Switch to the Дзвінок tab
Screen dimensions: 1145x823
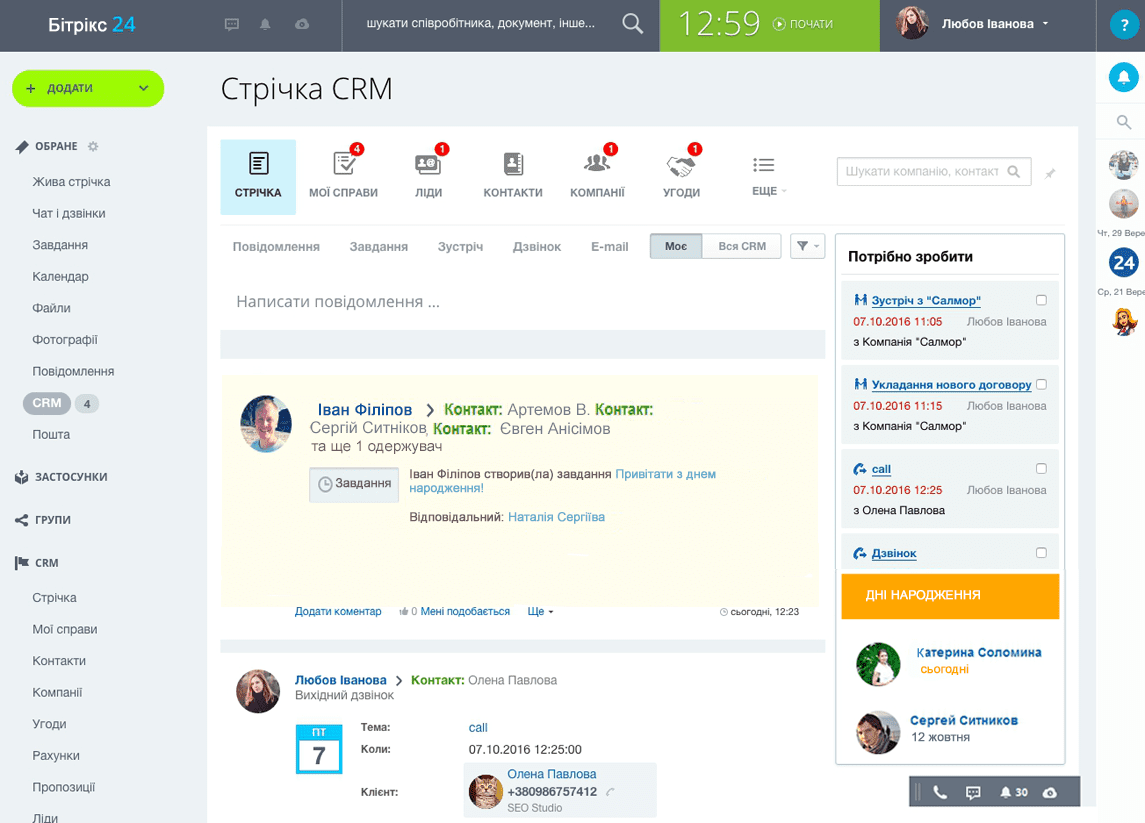click(536, 246)
